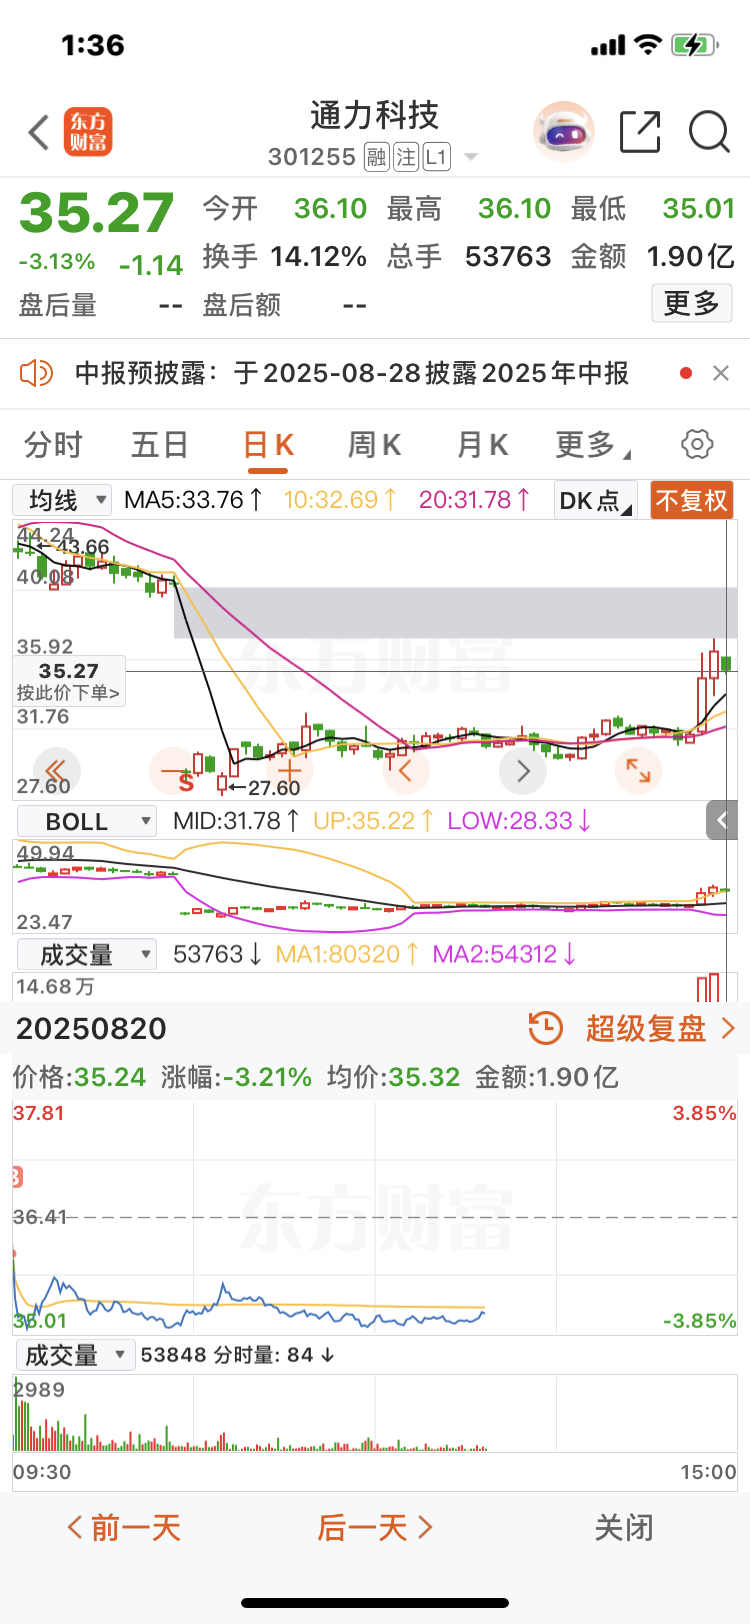Tap the 均价:35.32 value
The image size is (750, 1624).
[x=394, y=1077]
